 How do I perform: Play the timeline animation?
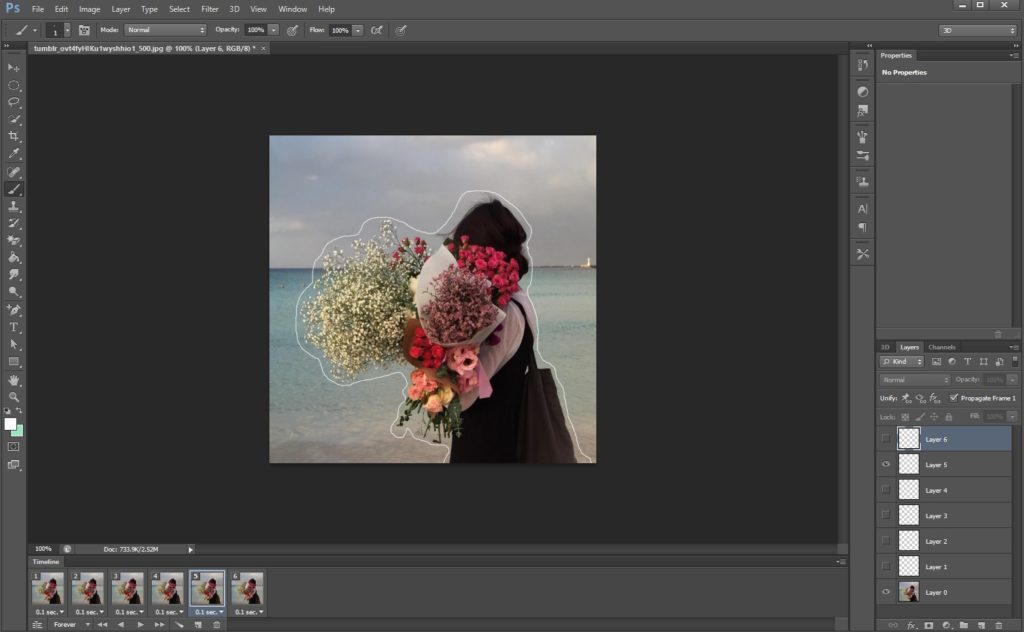(139, 624)
